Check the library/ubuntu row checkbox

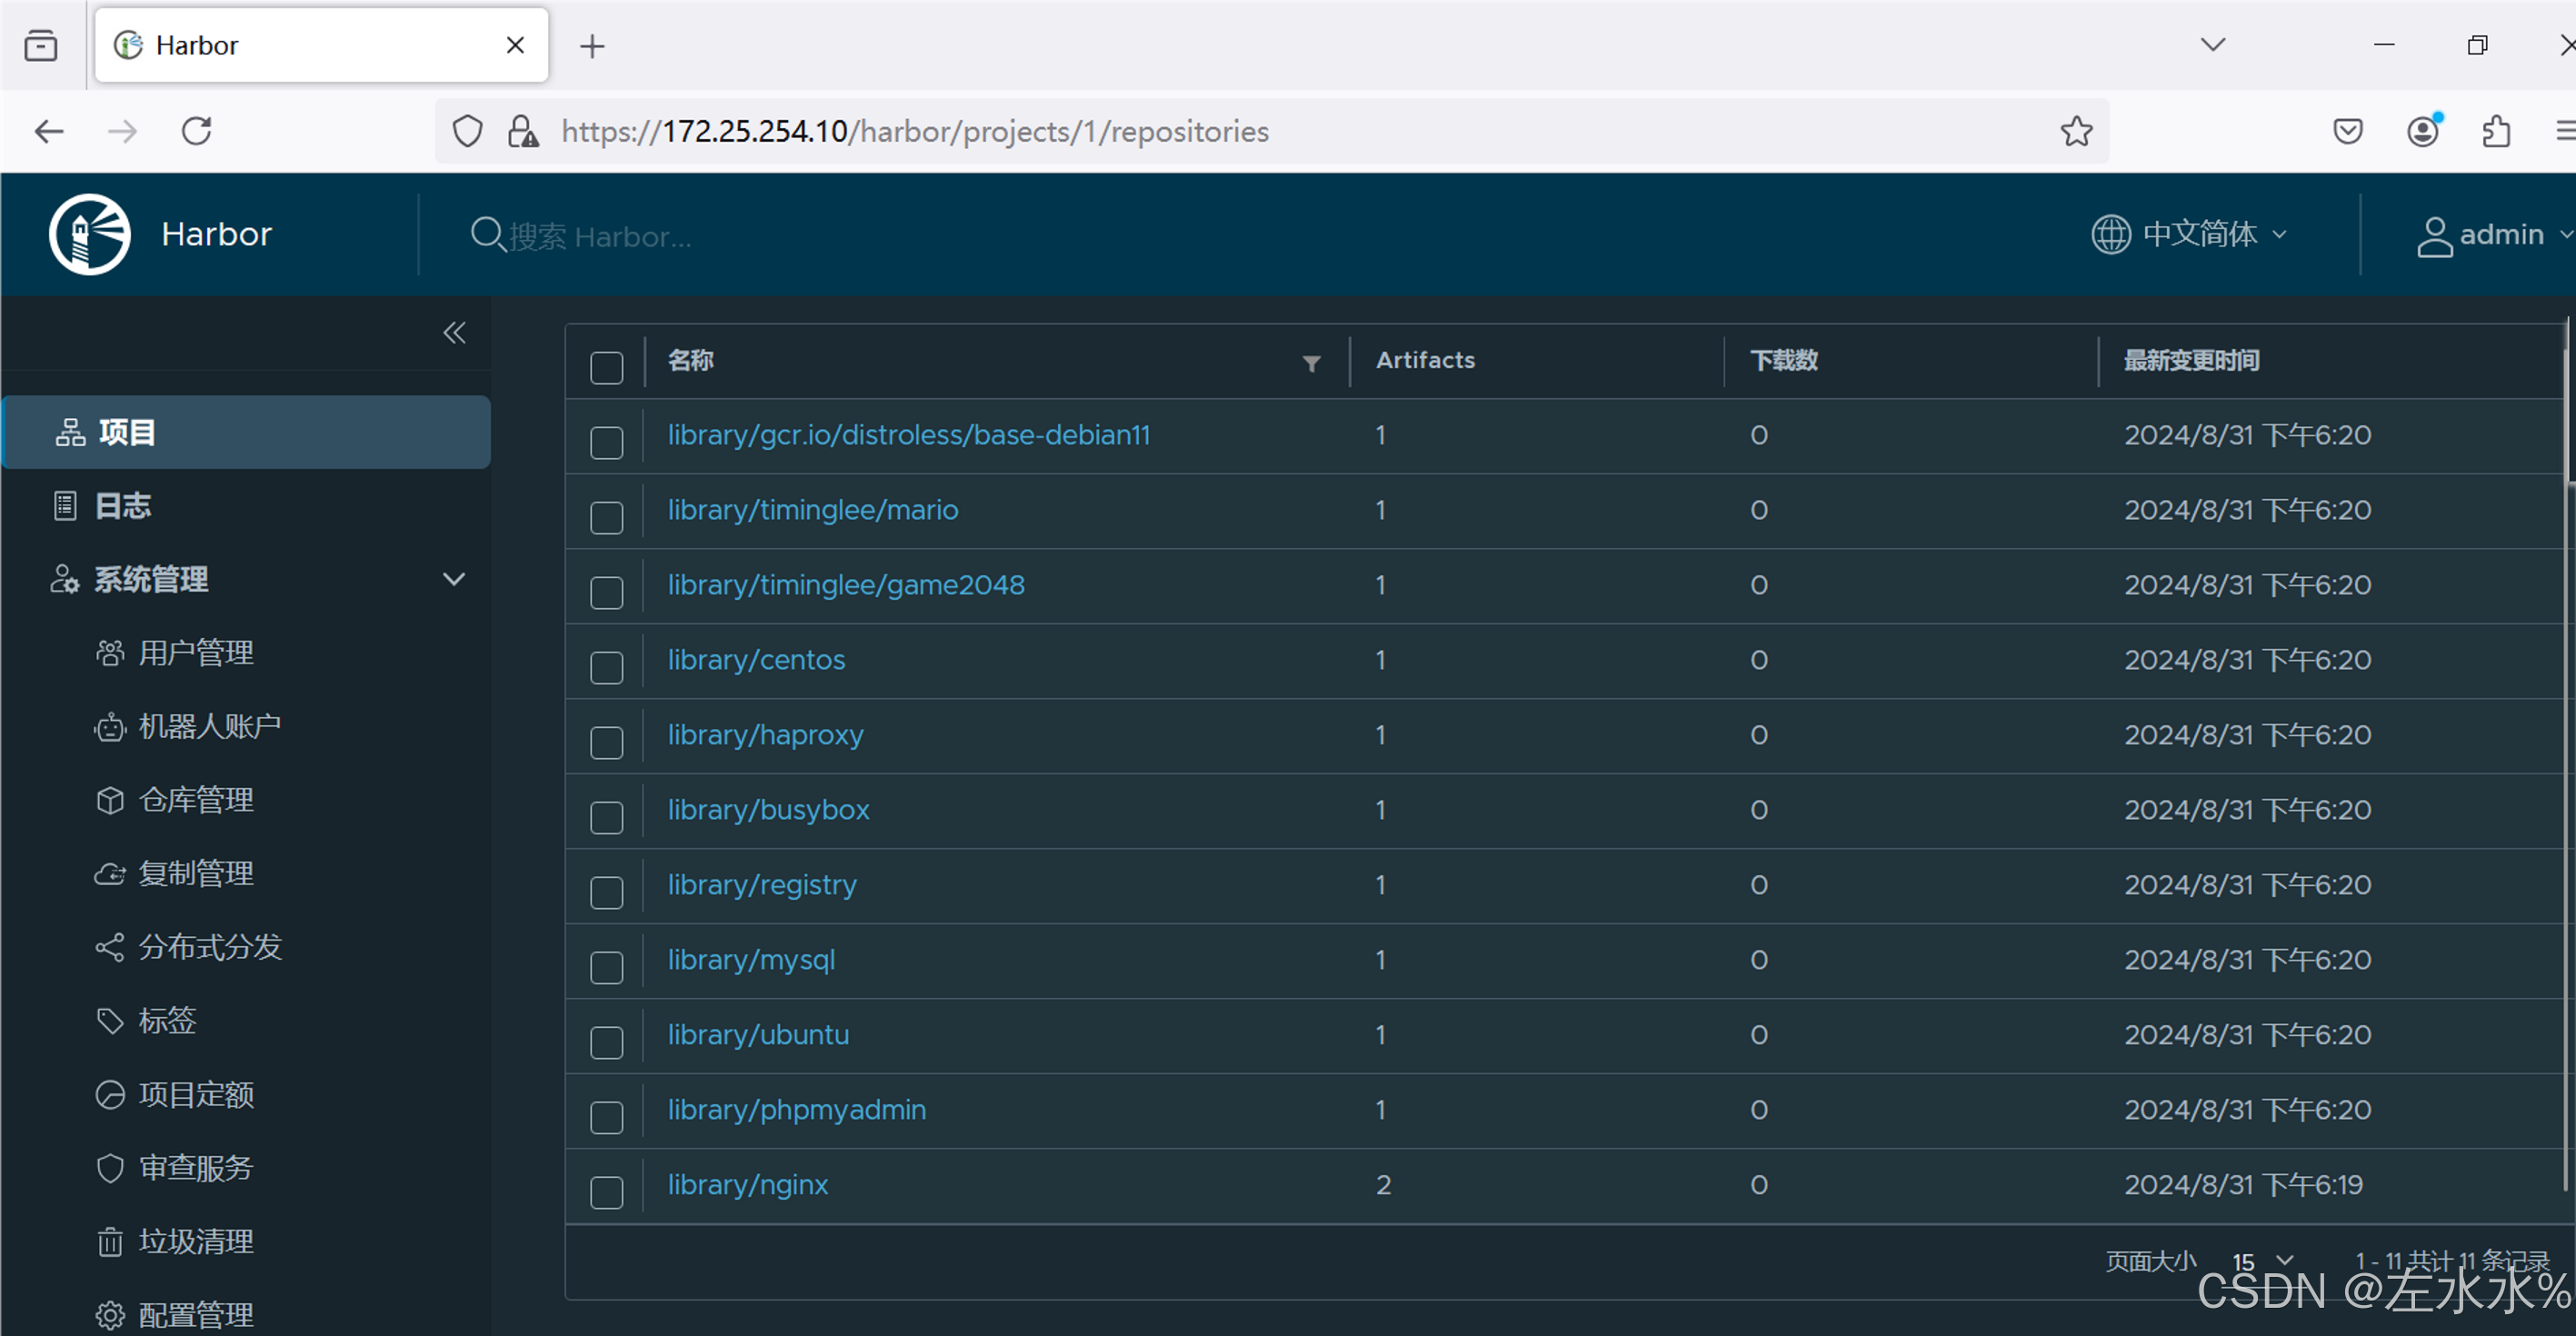[606, 1042]
